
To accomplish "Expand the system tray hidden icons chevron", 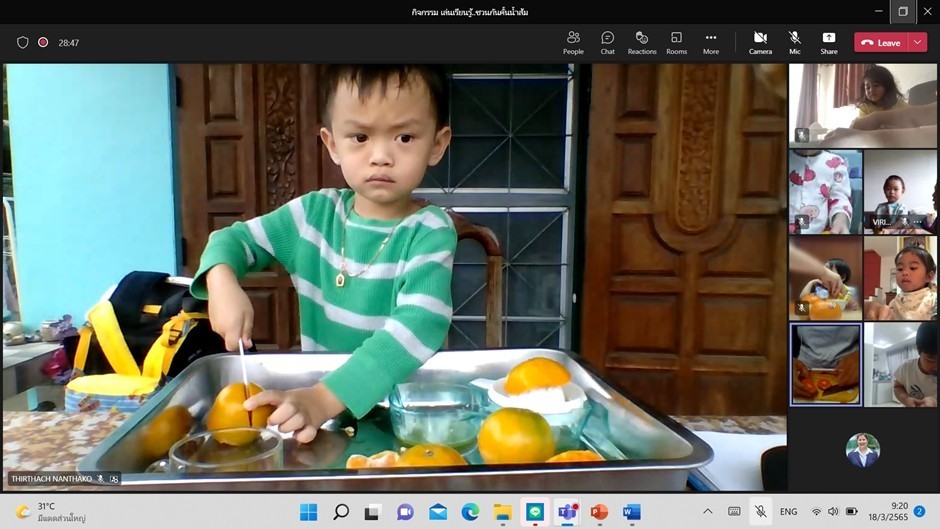I will (708, 512).
